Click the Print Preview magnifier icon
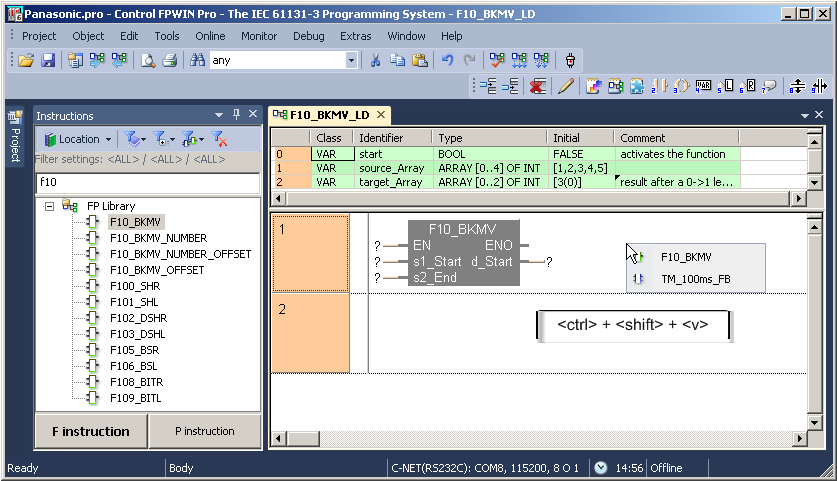 [148, 60]
